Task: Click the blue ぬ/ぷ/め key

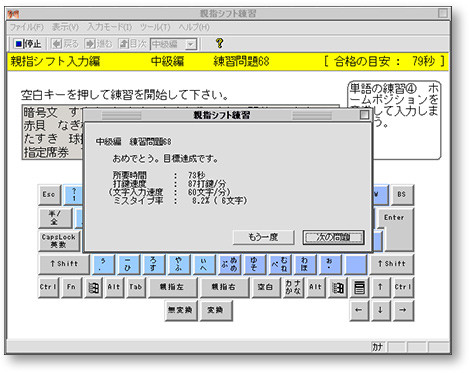Action: 229,264
